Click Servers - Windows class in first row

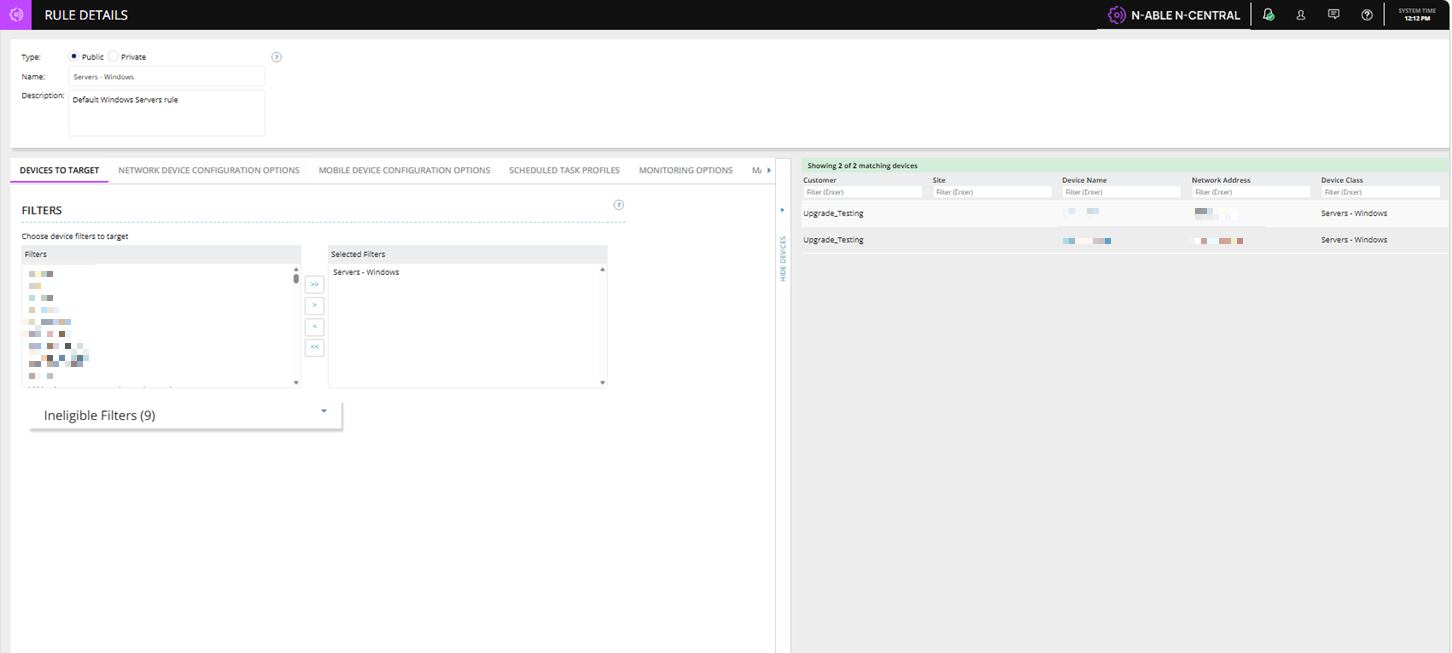[x=1354, y=213]
